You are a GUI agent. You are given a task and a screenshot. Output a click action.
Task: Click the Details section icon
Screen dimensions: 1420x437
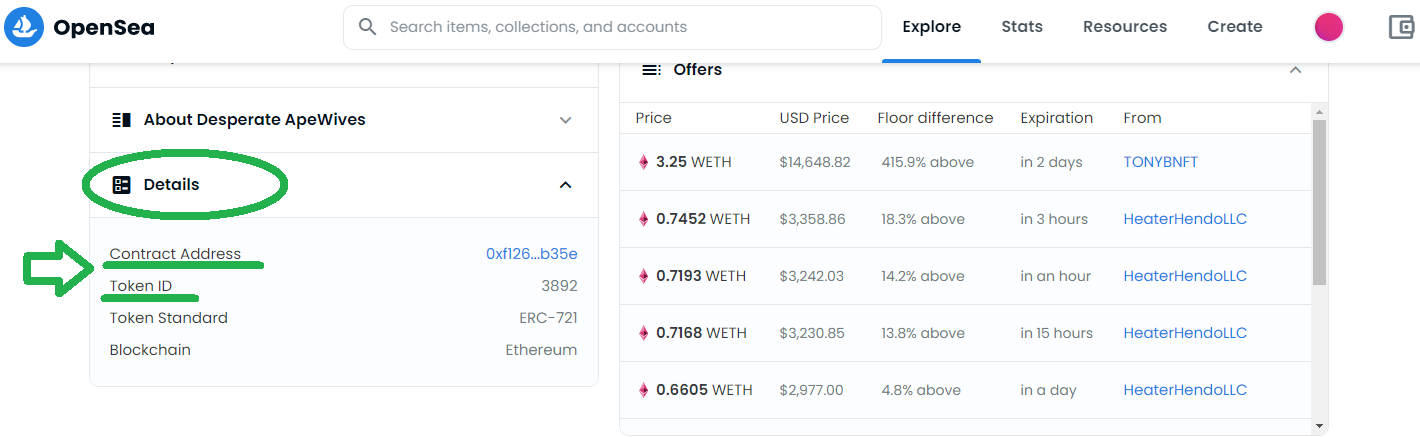122,185
